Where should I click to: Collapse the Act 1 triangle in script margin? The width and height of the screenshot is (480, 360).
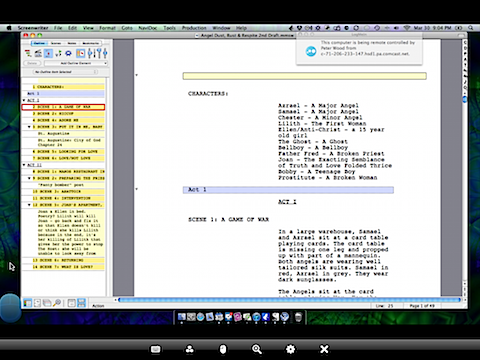point(137,189)
